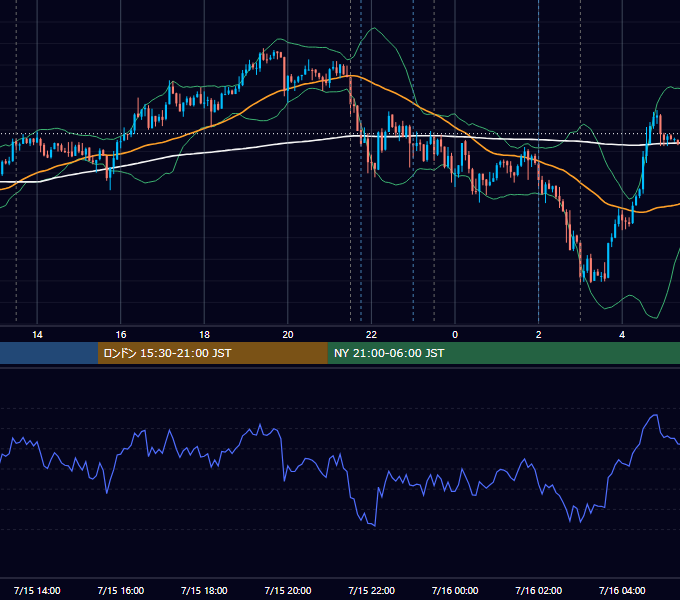Viewport: 680px width, 600px height.
Task: Click the 7/15 22:00 label on indicator axis
Action: pyautogui.click(x=371, y=590)
